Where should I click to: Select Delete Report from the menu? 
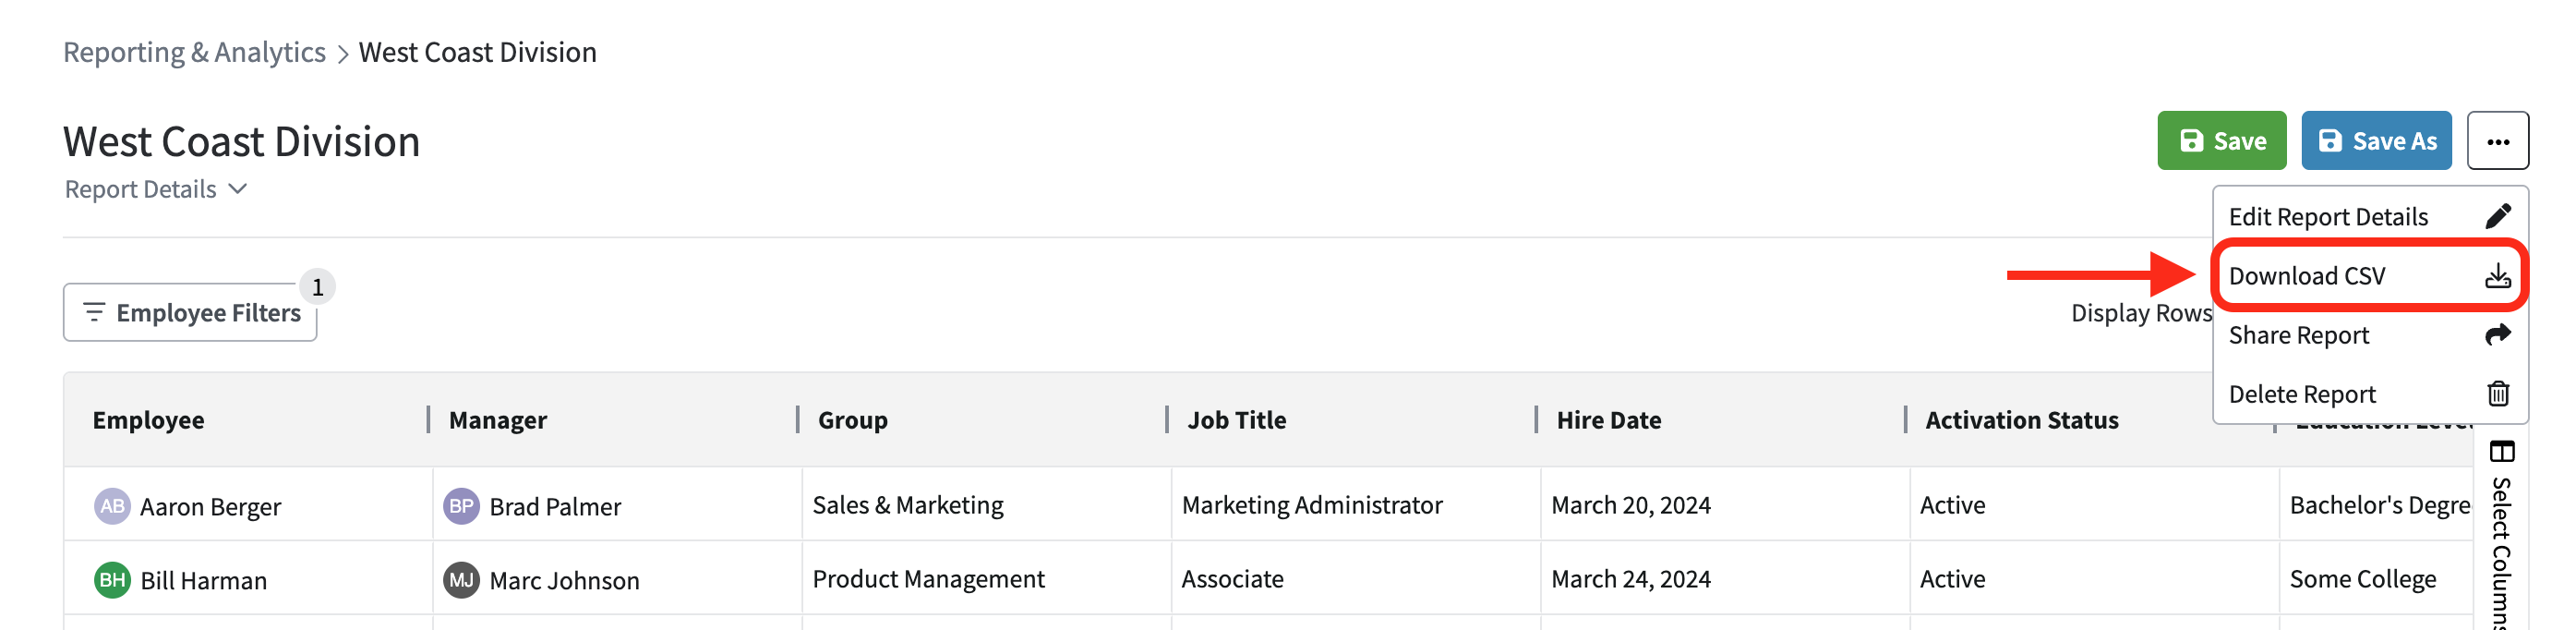2301,394
